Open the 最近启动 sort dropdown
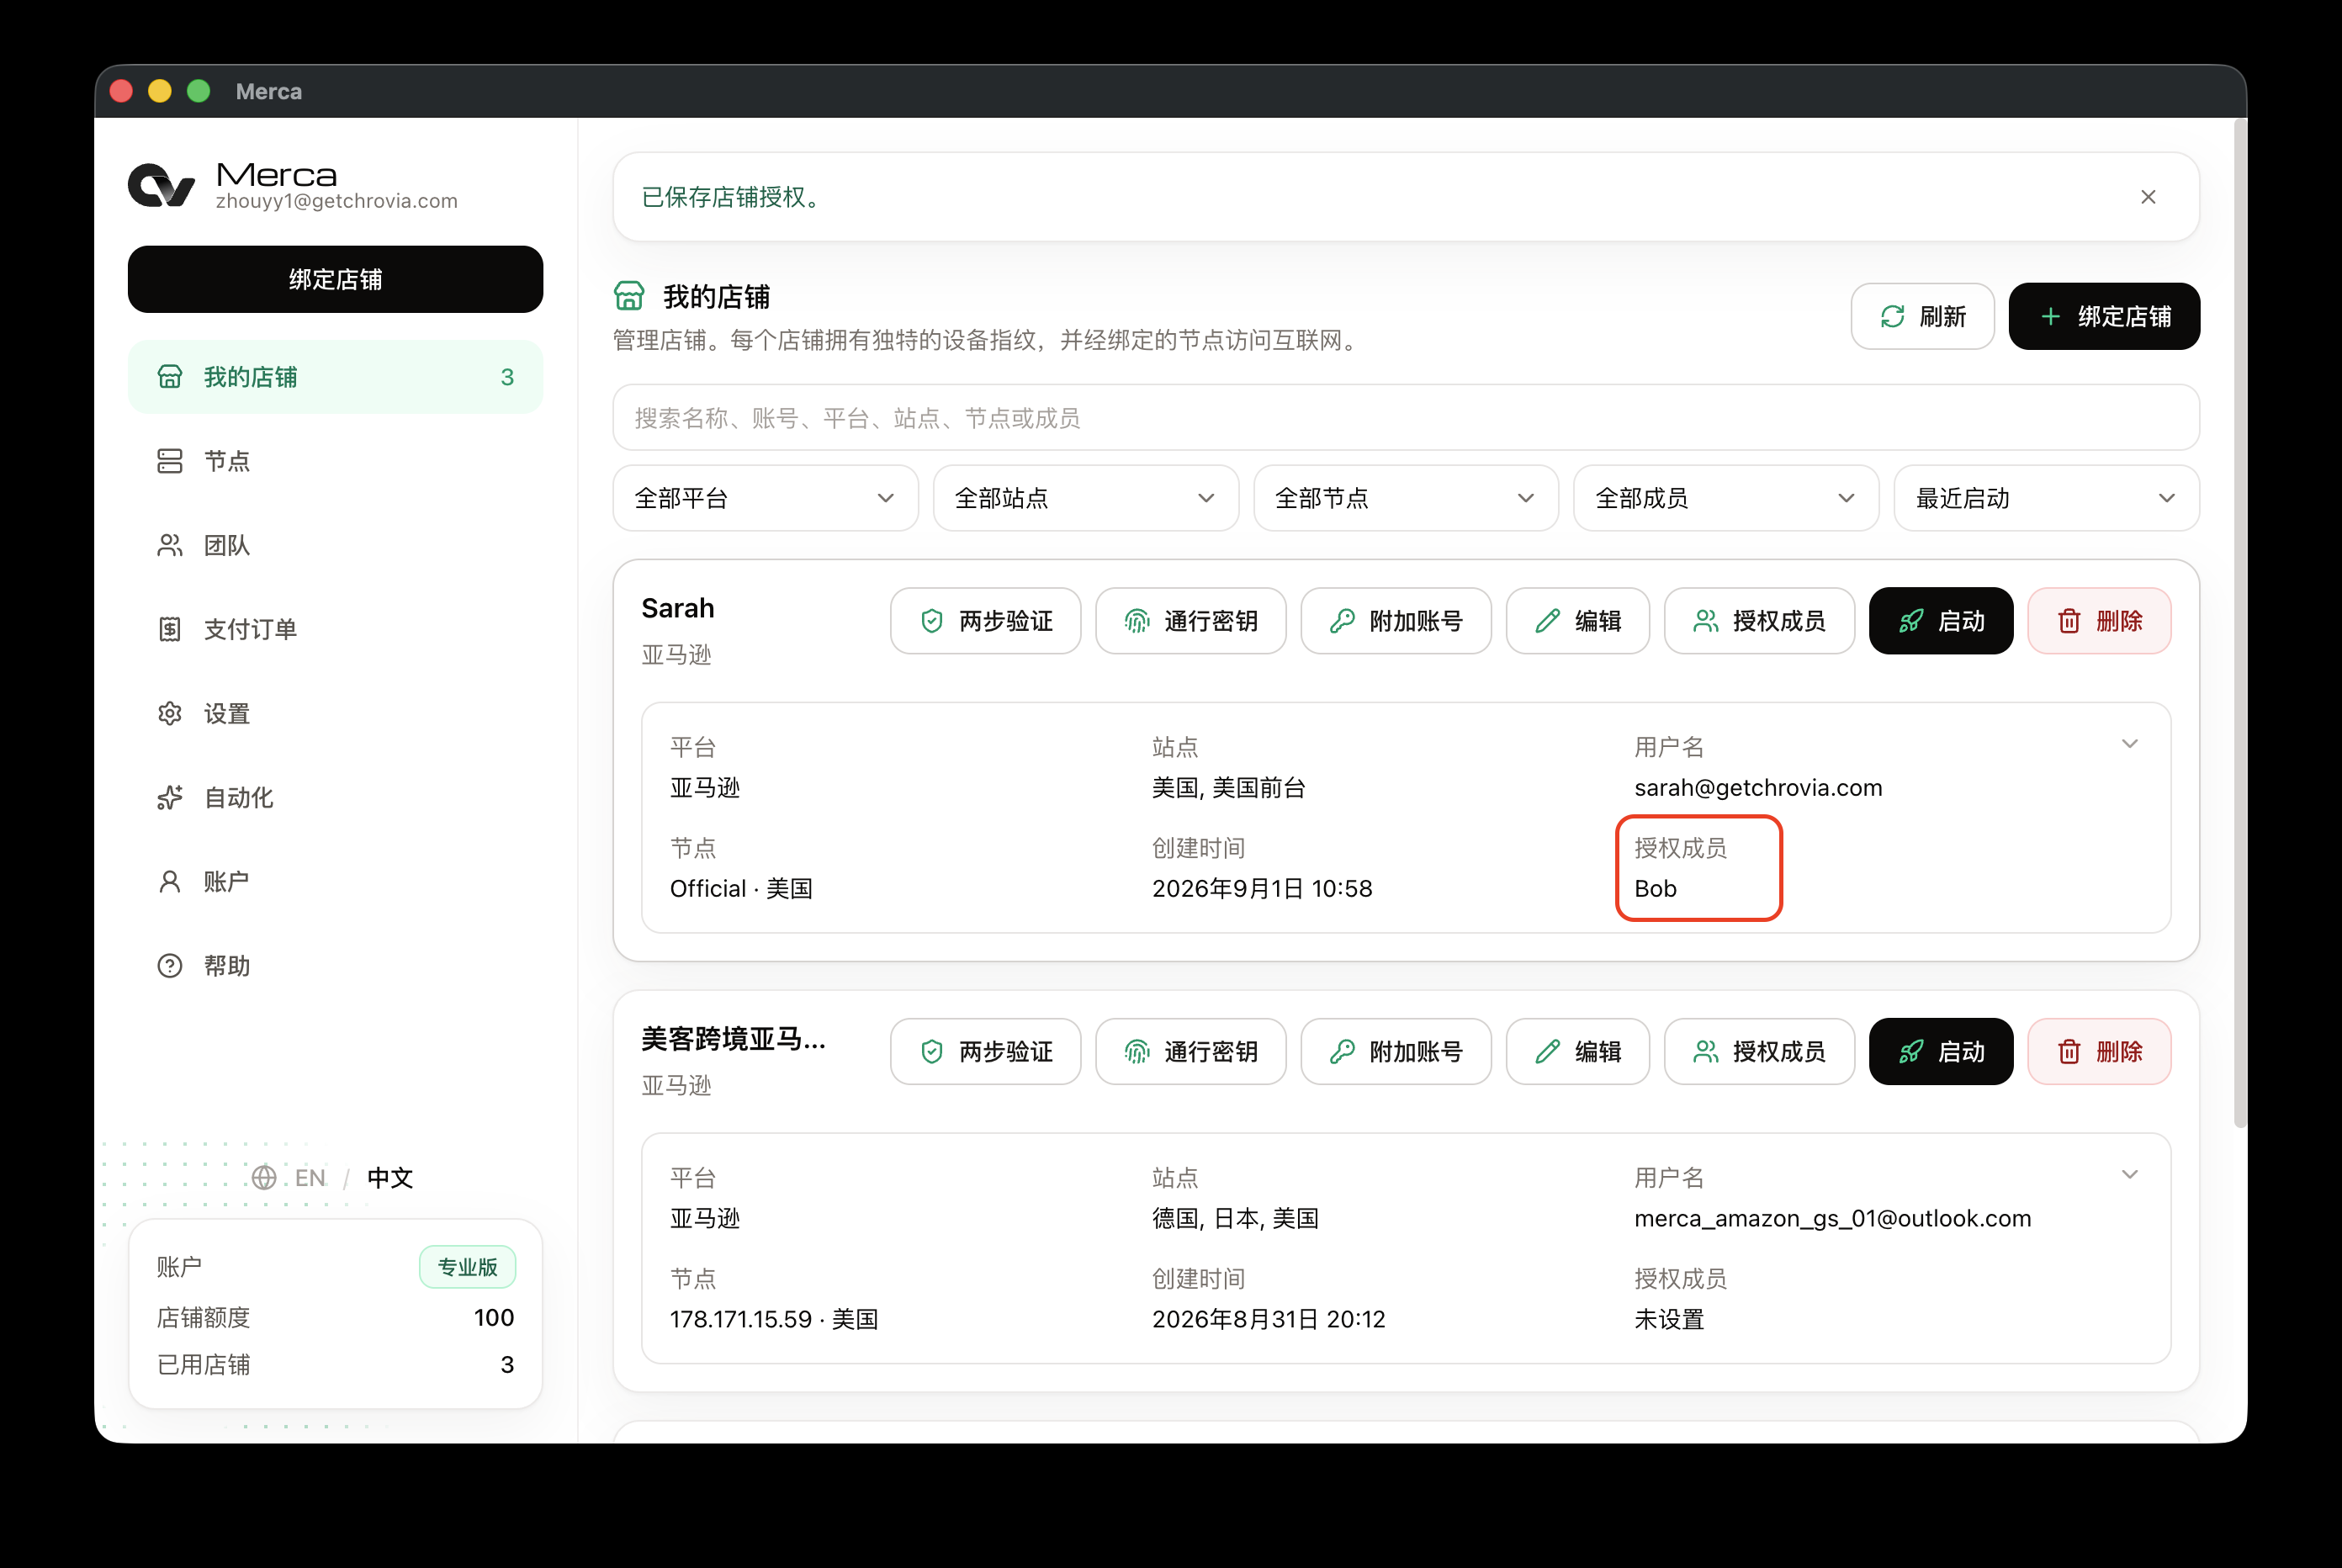The width and height of the screenshot is (2342, 1568). pyautogui.click(x=2046, y=498)
